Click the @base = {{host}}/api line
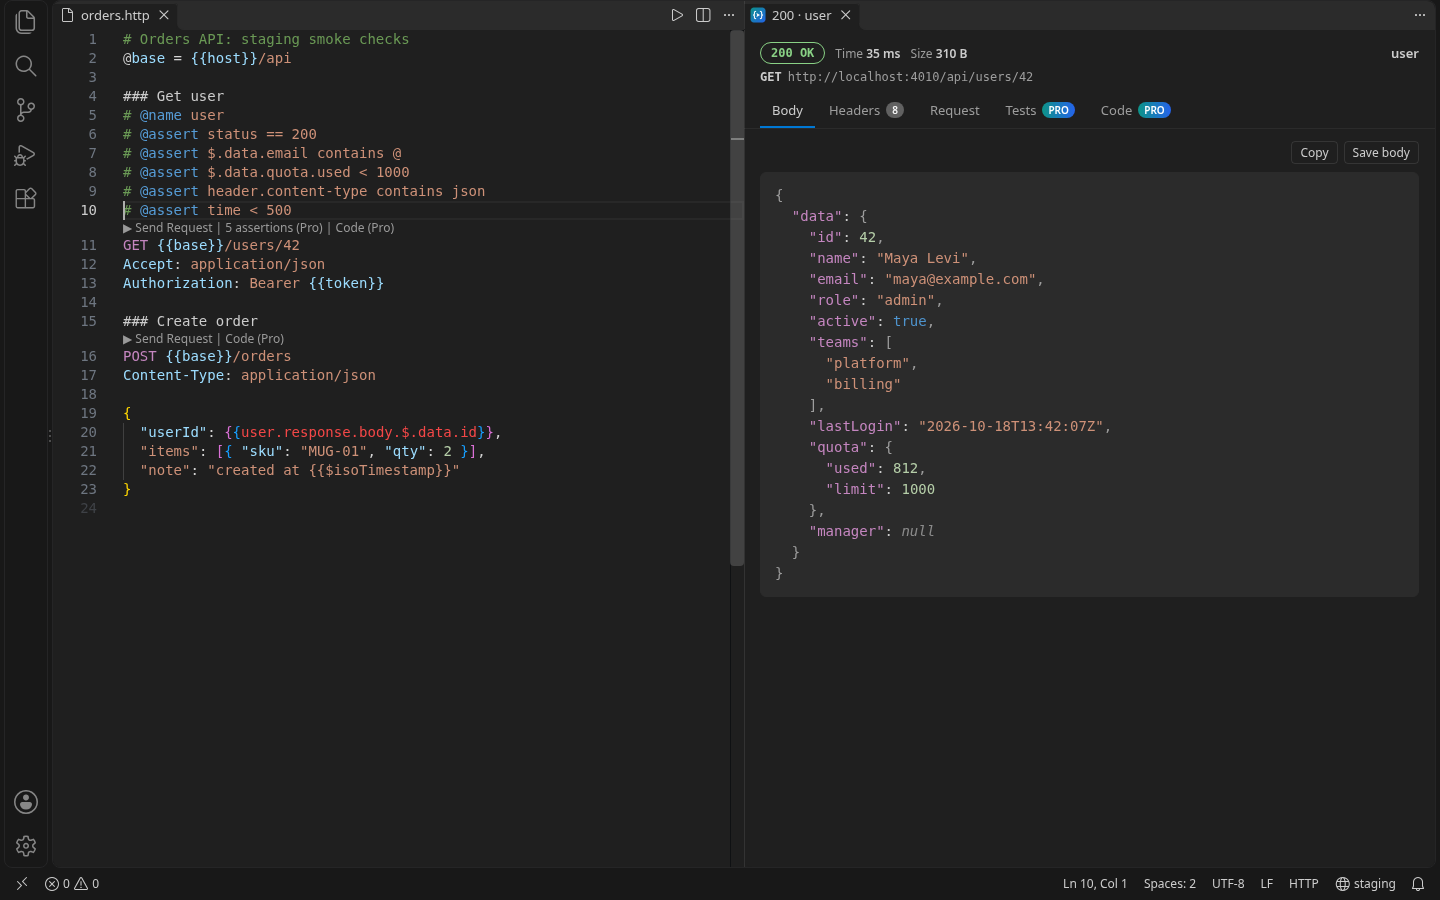The image size is (1440, 900). click(207, 58)
